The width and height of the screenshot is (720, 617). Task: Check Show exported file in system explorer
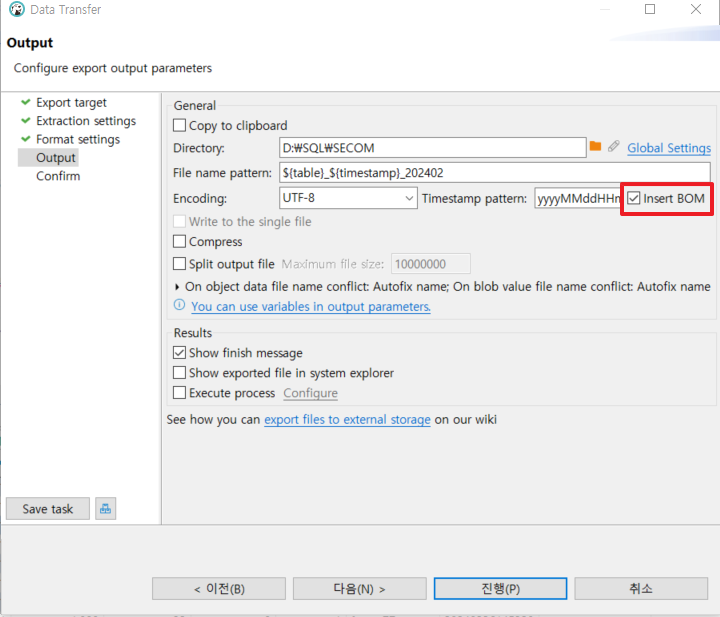(179, 372)
